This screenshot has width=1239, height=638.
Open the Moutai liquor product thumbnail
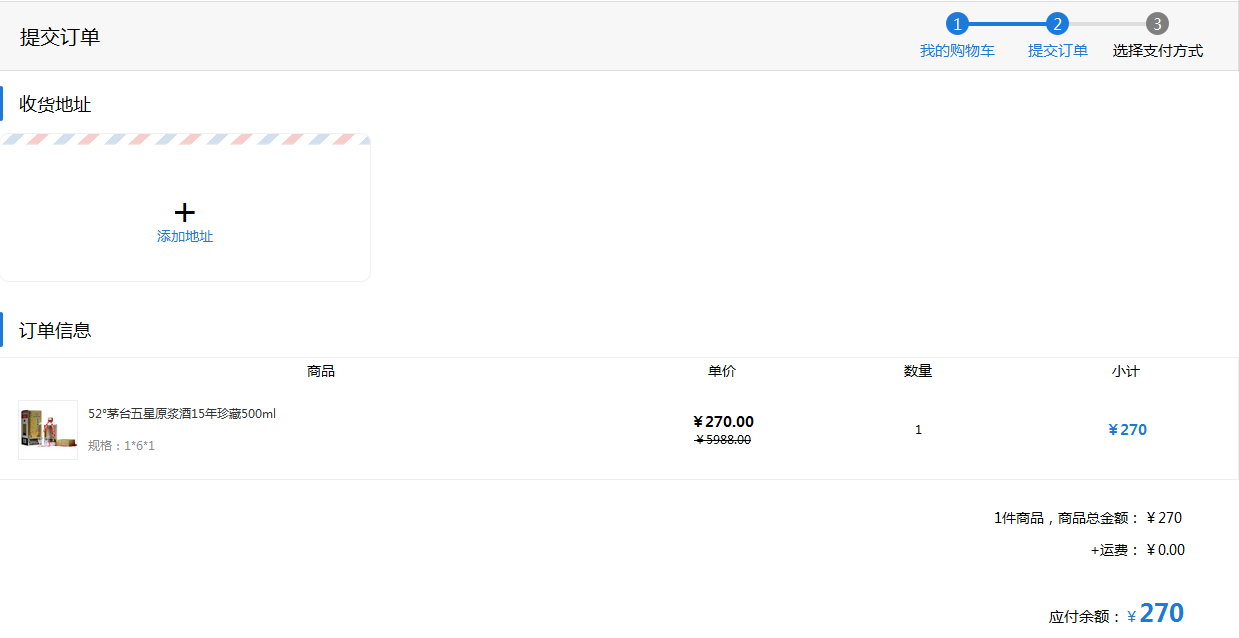(x=48, y=430)
